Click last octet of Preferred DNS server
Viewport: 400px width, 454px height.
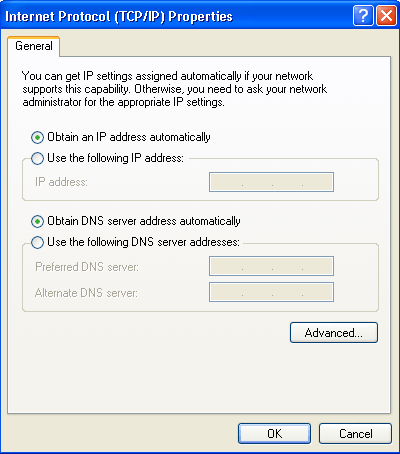317,266
